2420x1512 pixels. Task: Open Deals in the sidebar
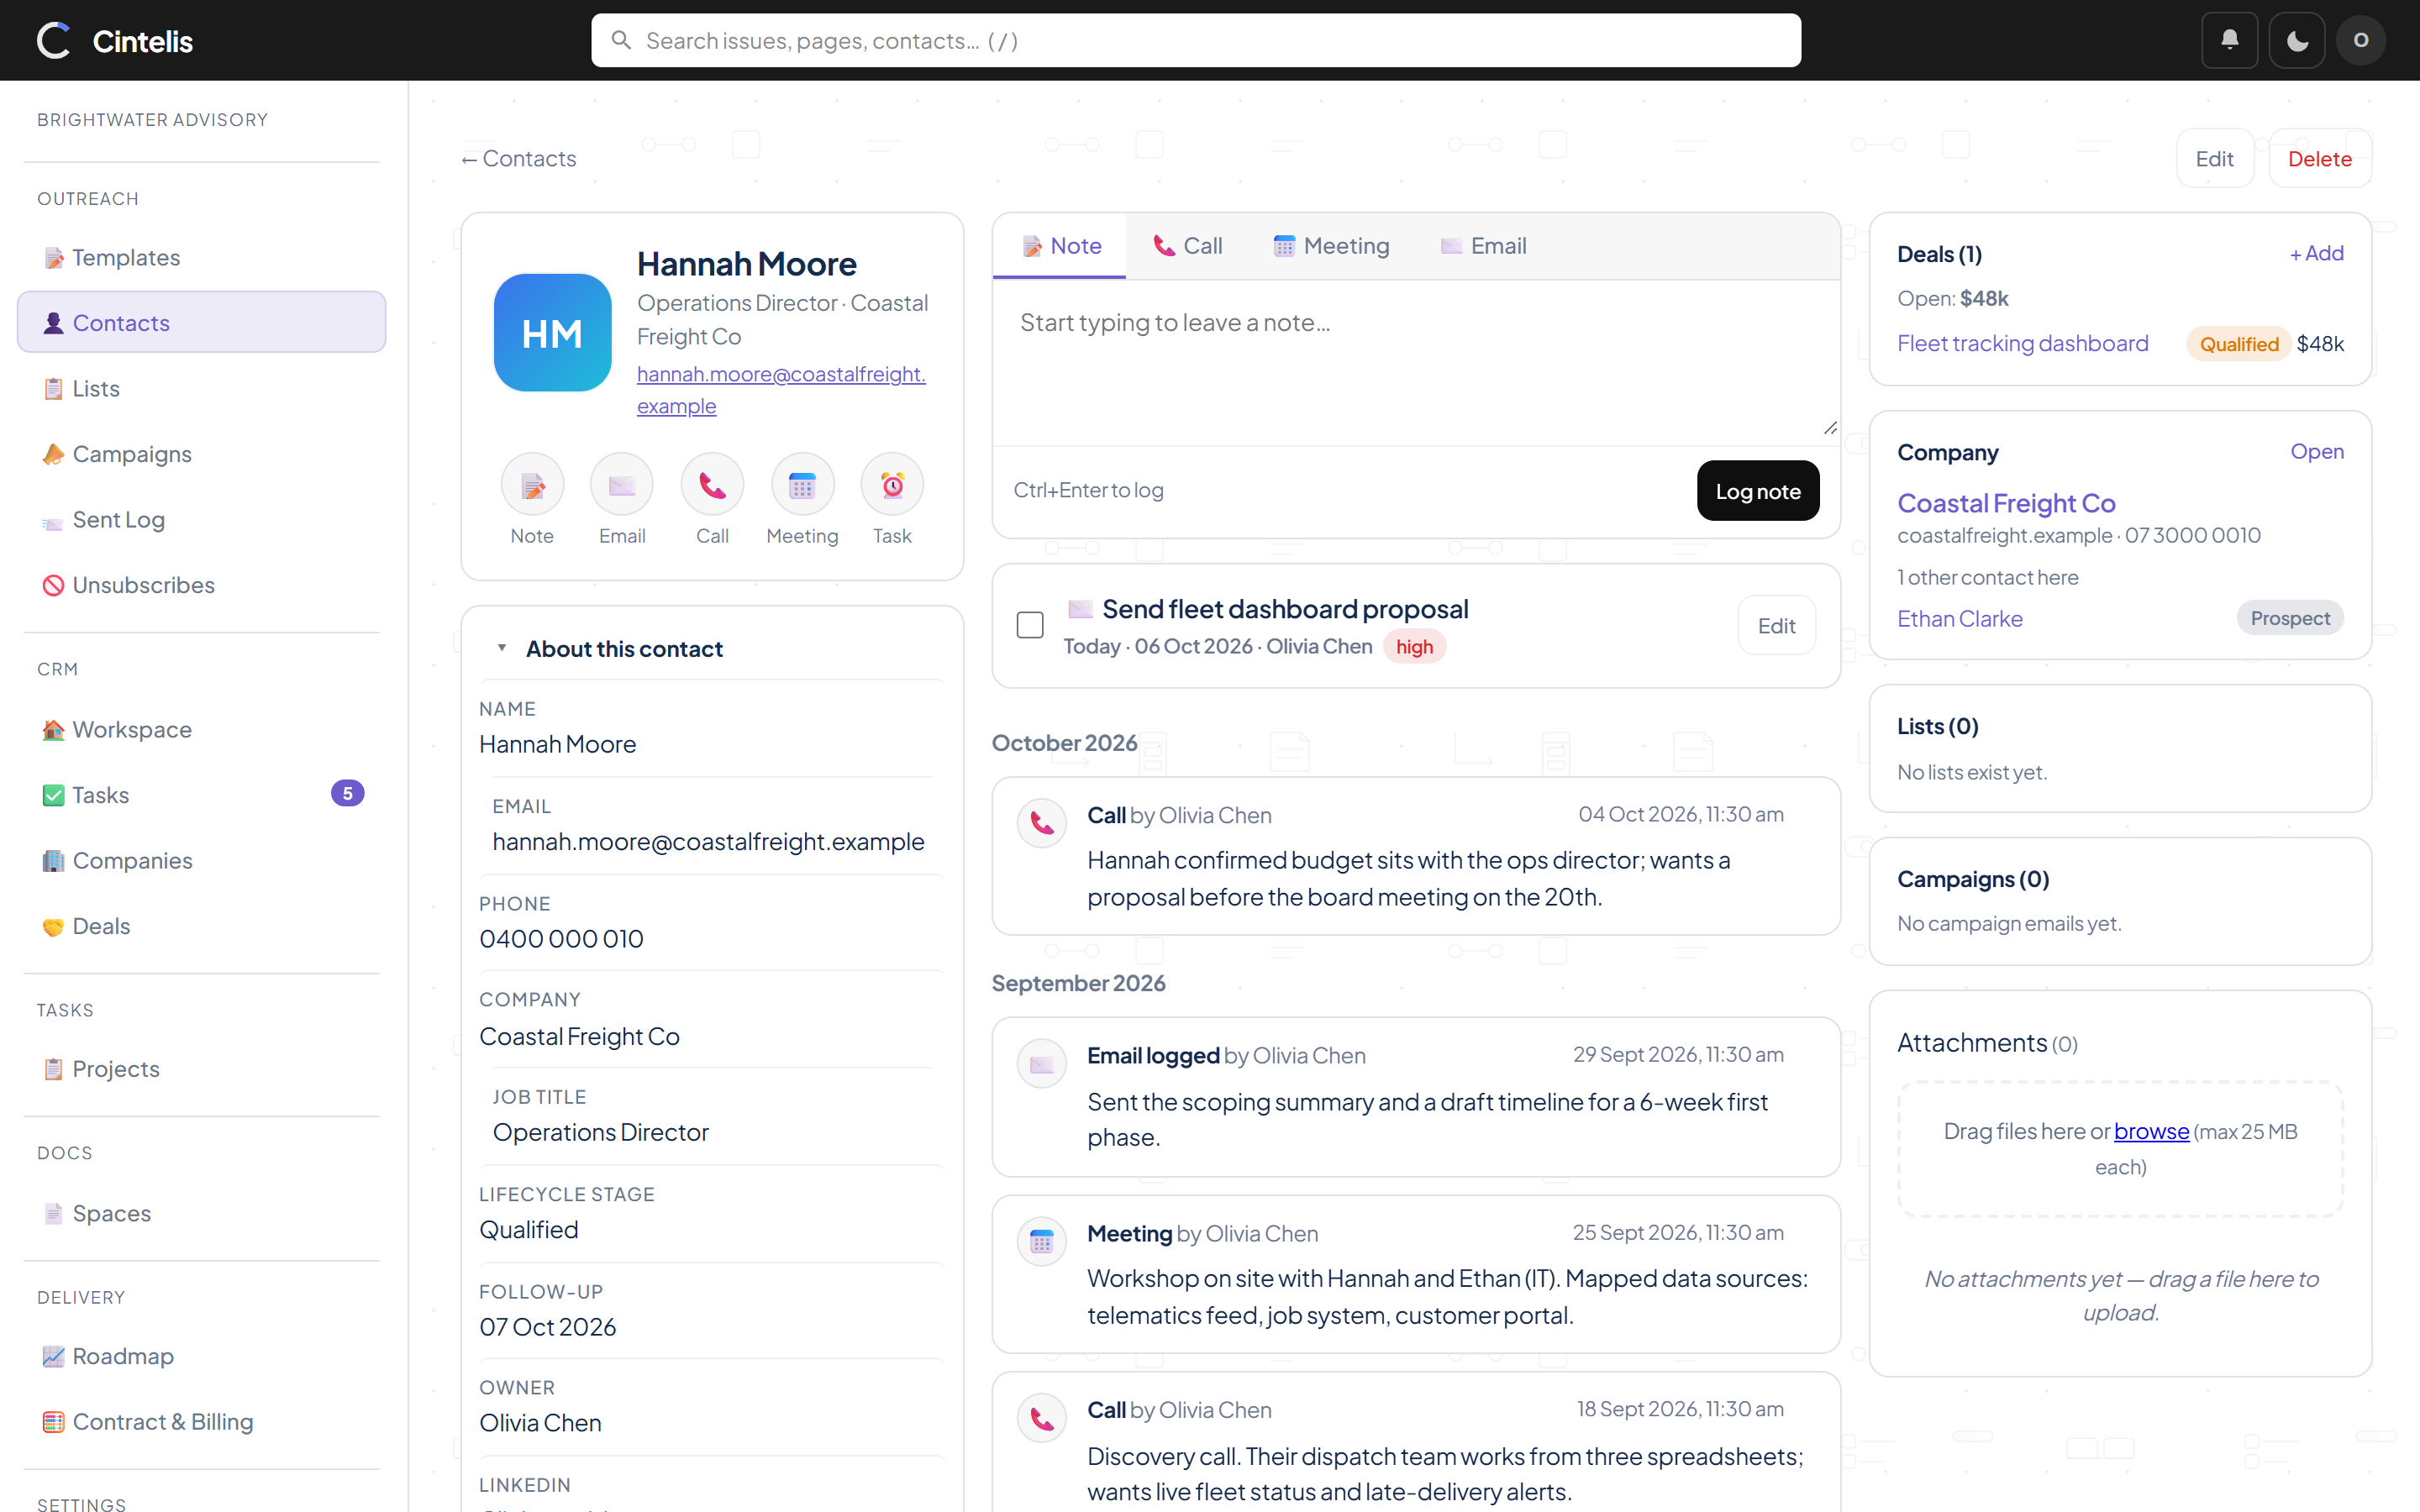[202, 926]
